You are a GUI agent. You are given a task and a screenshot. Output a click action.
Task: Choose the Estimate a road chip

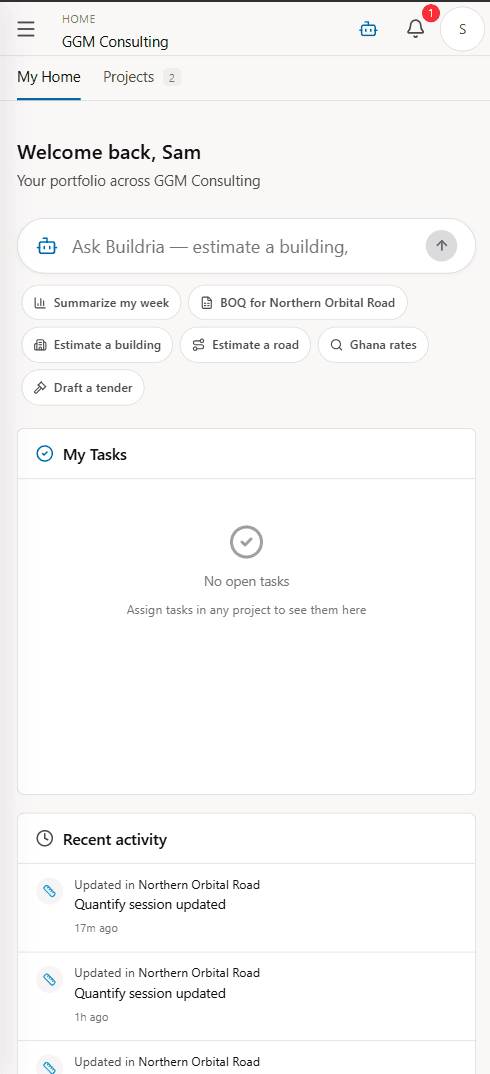[245, 345]
